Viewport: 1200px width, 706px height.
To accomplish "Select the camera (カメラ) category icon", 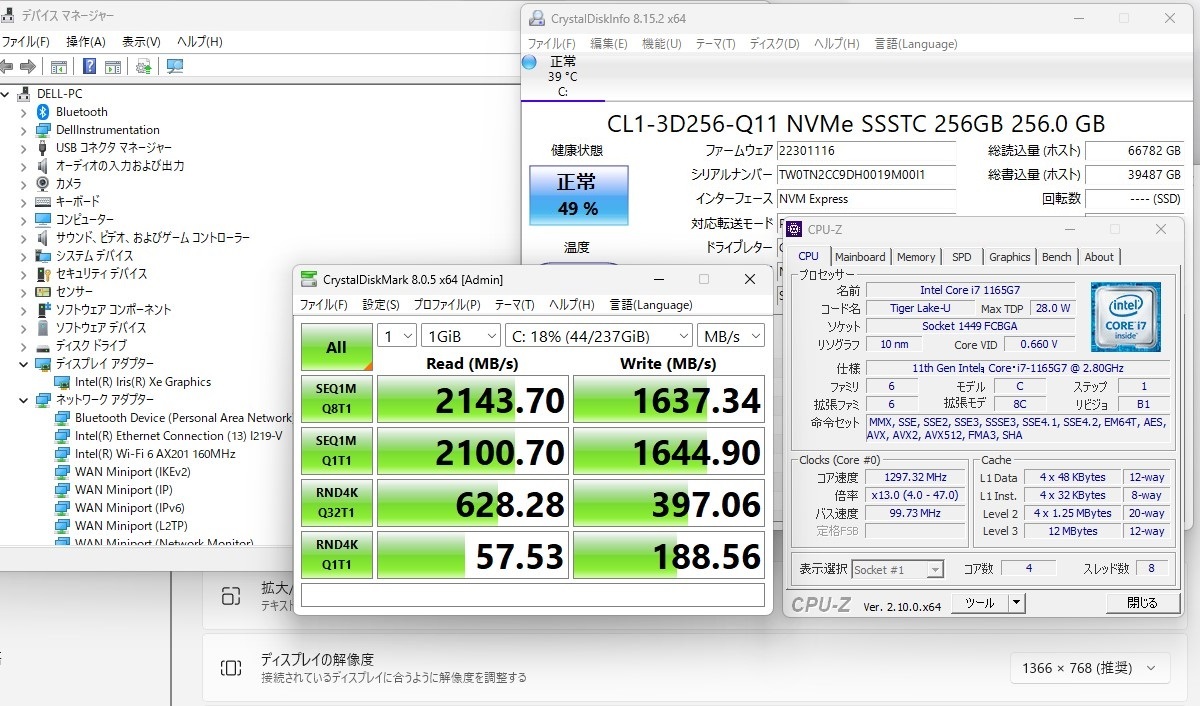I will [43, 184].
